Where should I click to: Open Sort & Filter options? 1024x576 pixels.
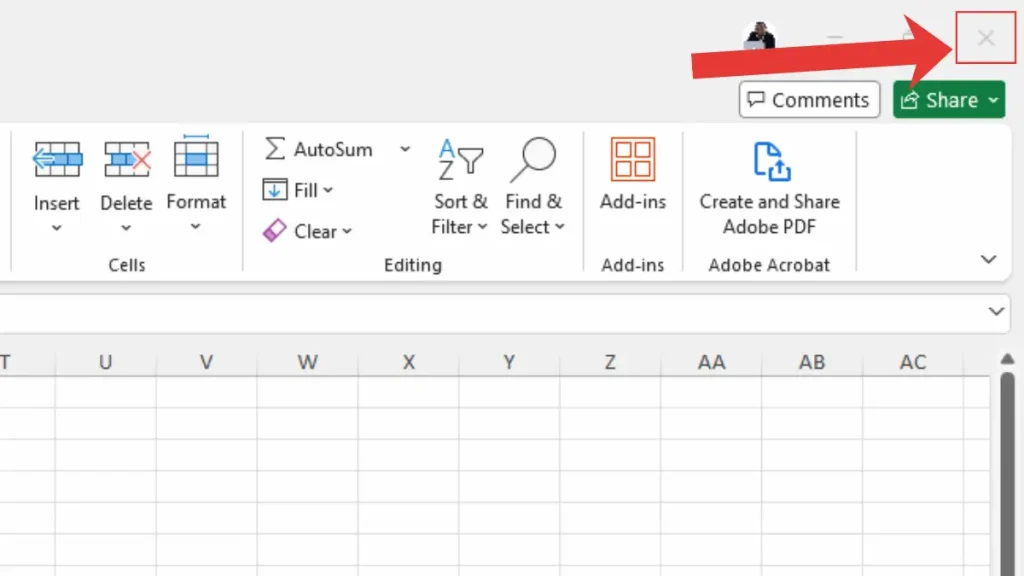(x=460, y=160)
